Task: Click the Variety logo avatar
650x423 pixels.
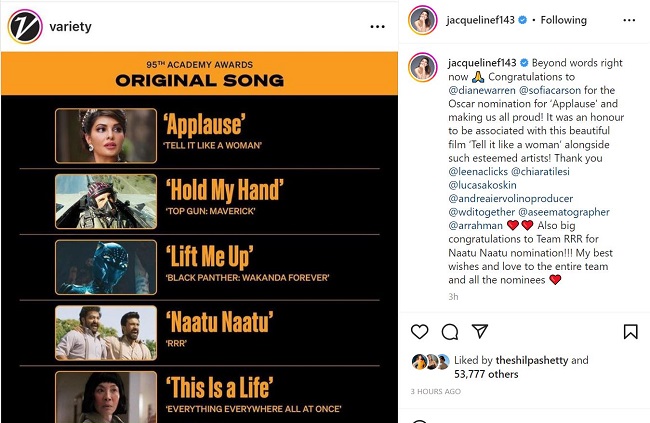Action: 25,27
